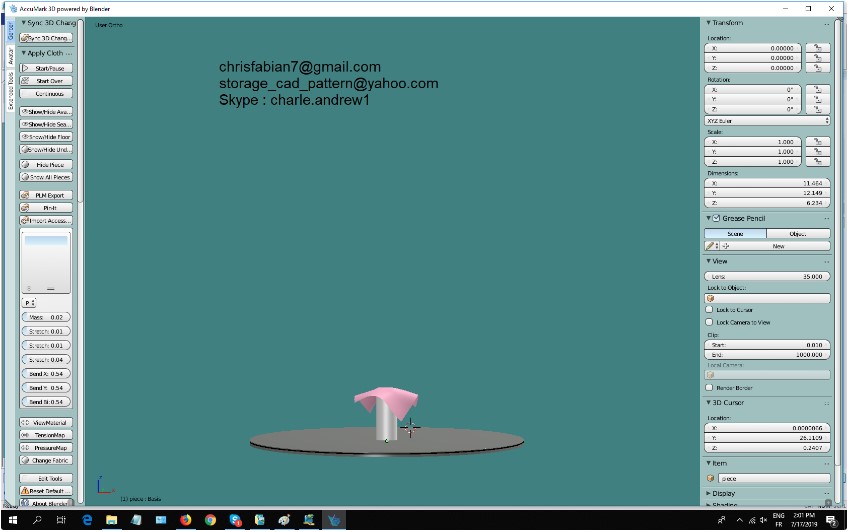Click the Edit Tools button
This screenshot has width=850, height=532.
coord(46,478)
